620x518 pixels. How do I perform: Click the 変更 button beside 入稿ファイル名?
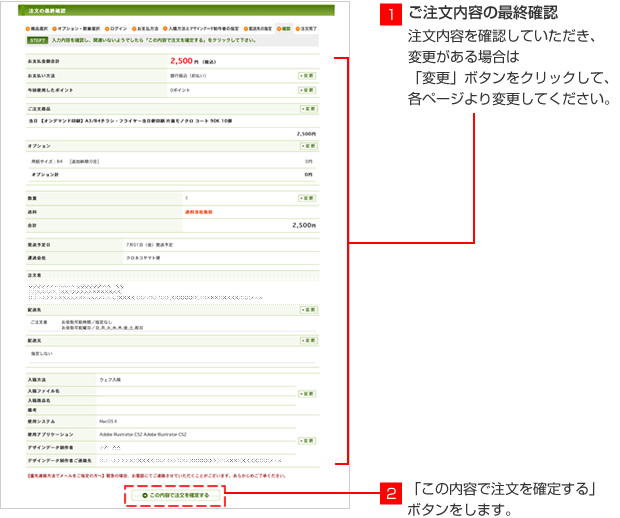coord(308,396)
